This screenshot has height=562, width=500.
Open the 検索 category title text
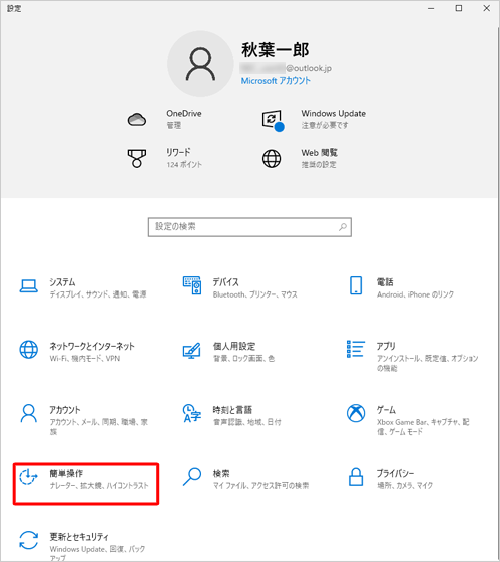(221, 473)
